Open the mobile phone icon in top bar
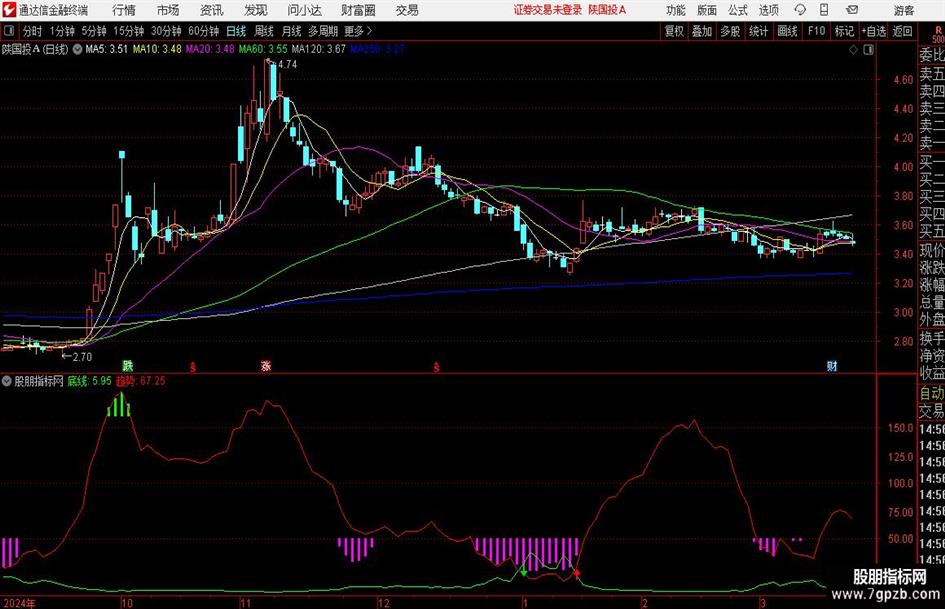Image resolution: width=945 pixels, height=609 pixels. 824,10
